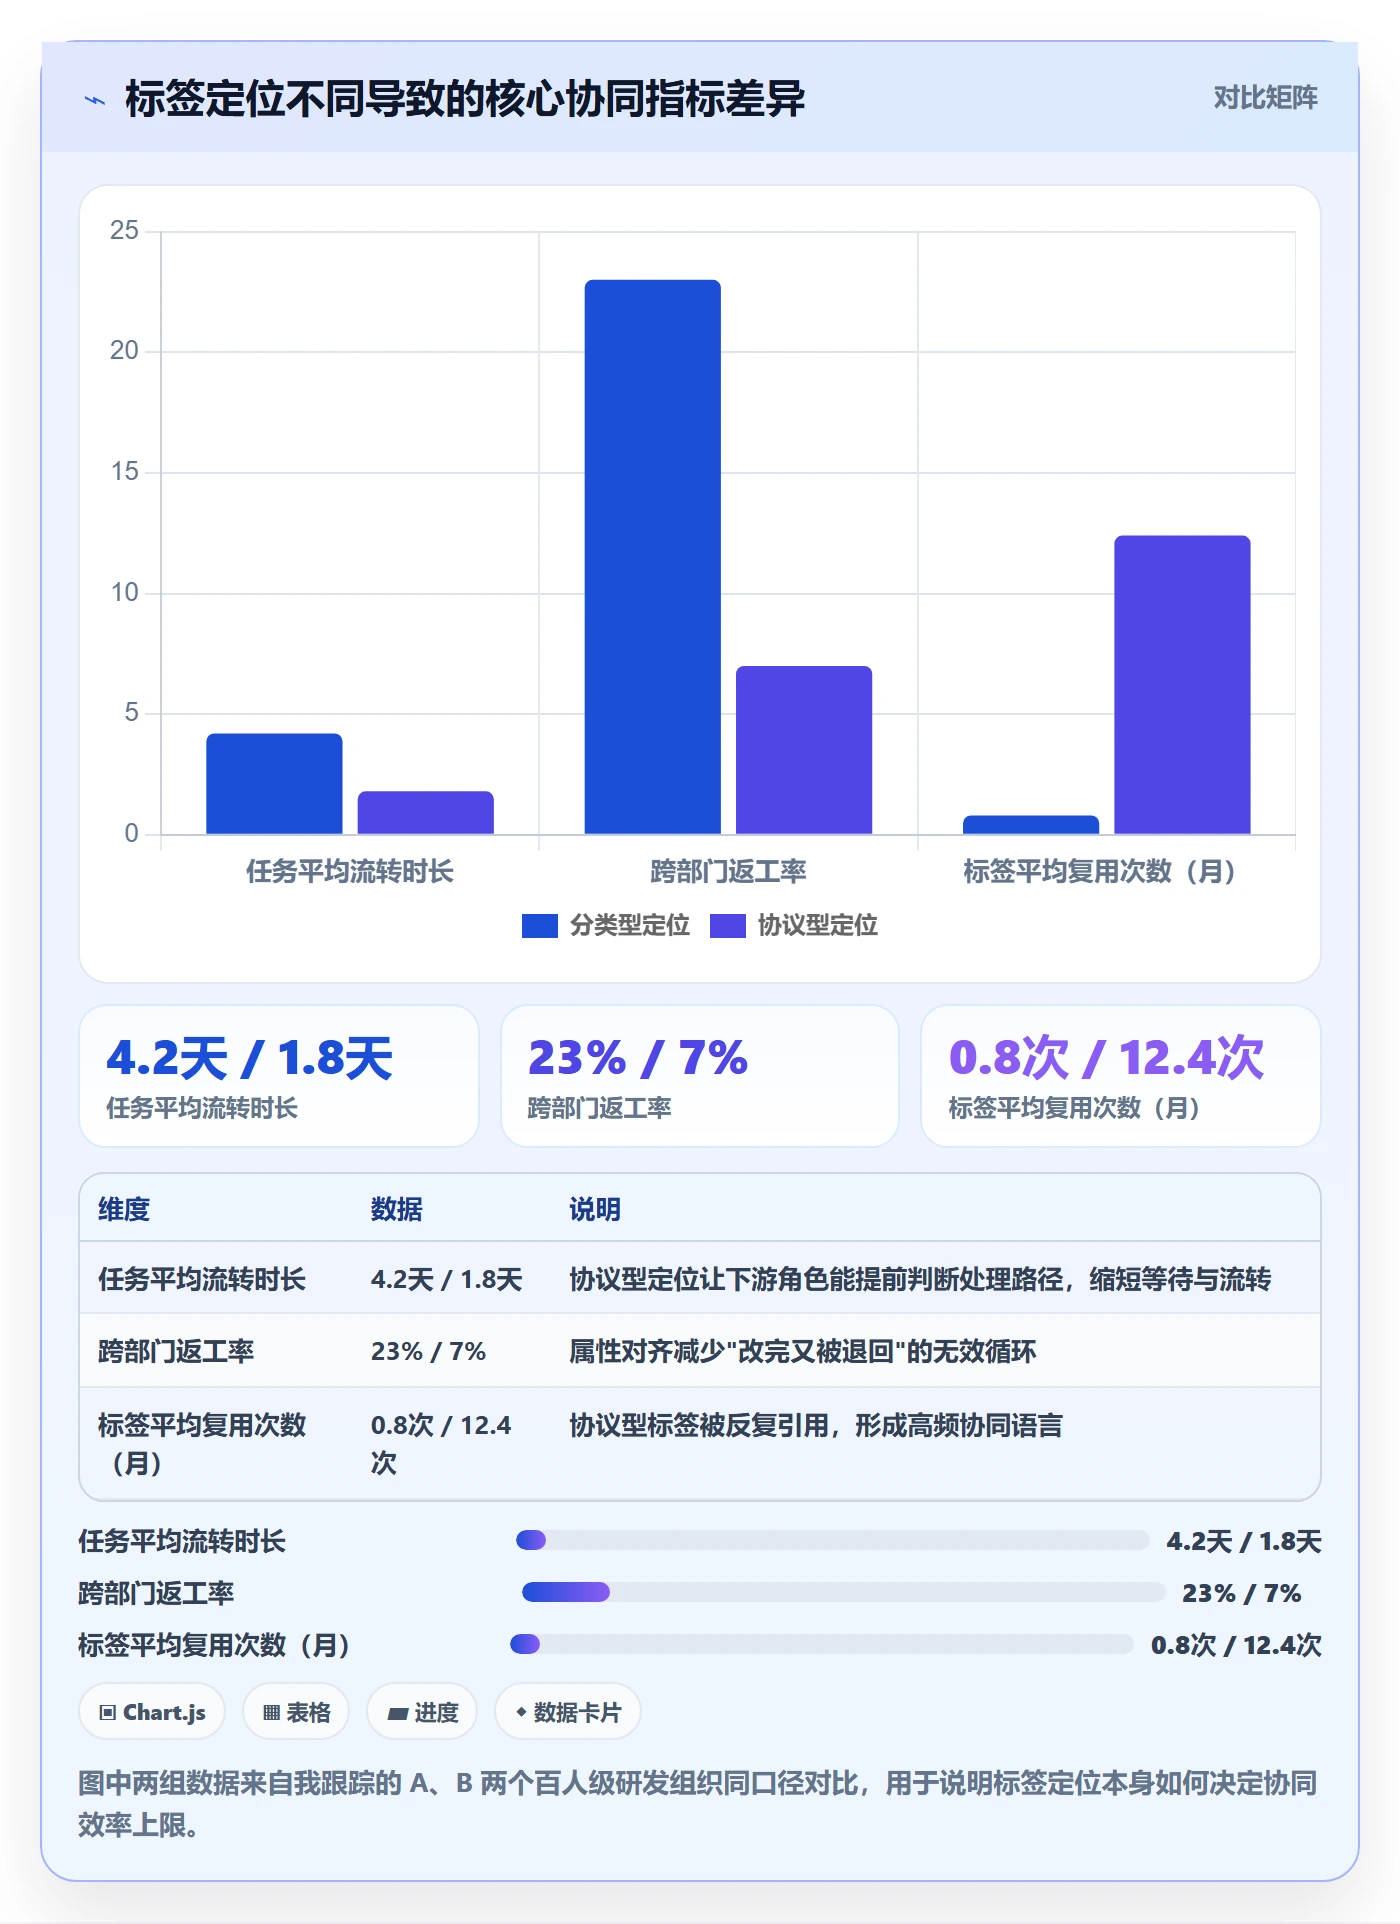This screenshot has height=1924, width=1400.
Task: Click the table cell 跨部门返工率
Action: click(x=176, y=1351)
